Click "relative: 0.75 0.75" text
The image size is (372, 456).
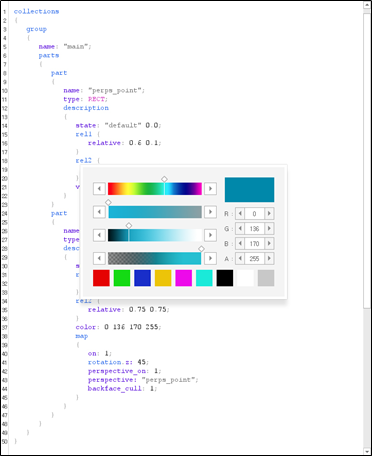tap(128, 310)
